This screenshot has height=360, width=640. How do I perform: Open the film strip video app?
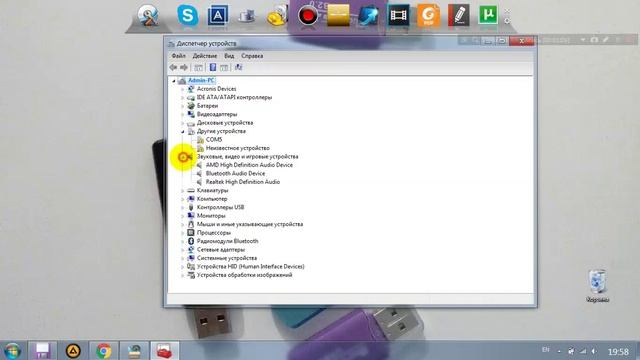click(x=398, y=16)
